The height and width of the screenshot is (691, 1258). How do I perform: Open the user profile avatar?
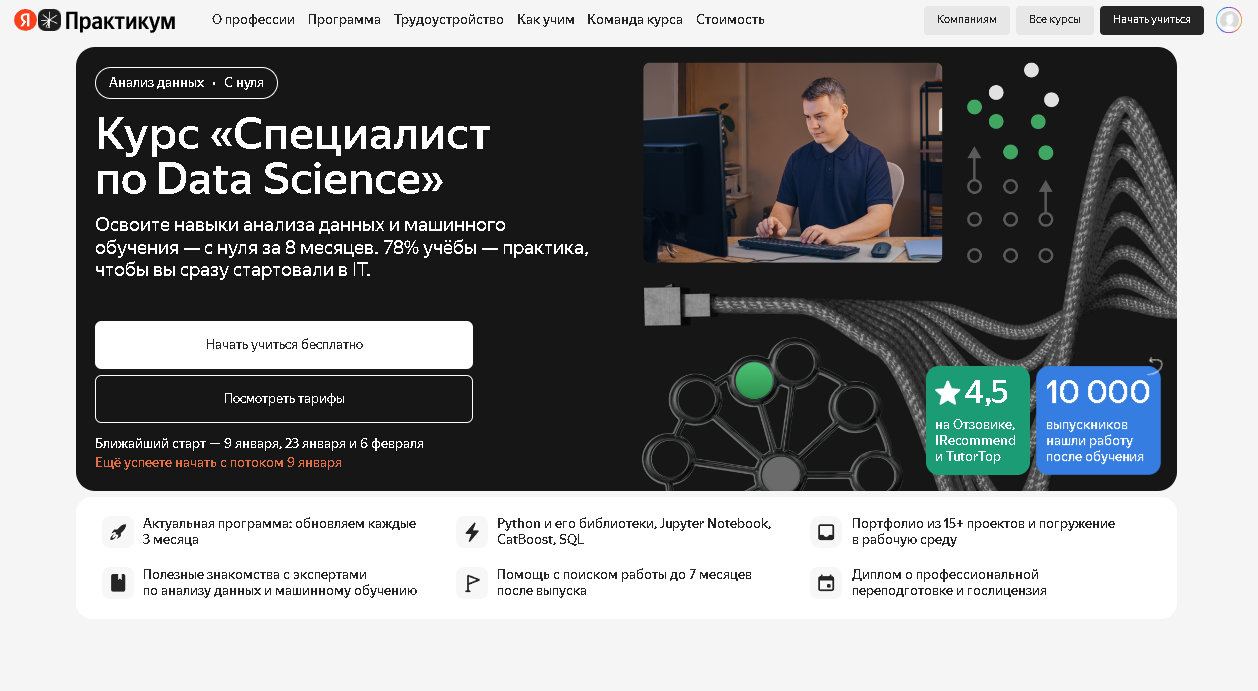1228,20
